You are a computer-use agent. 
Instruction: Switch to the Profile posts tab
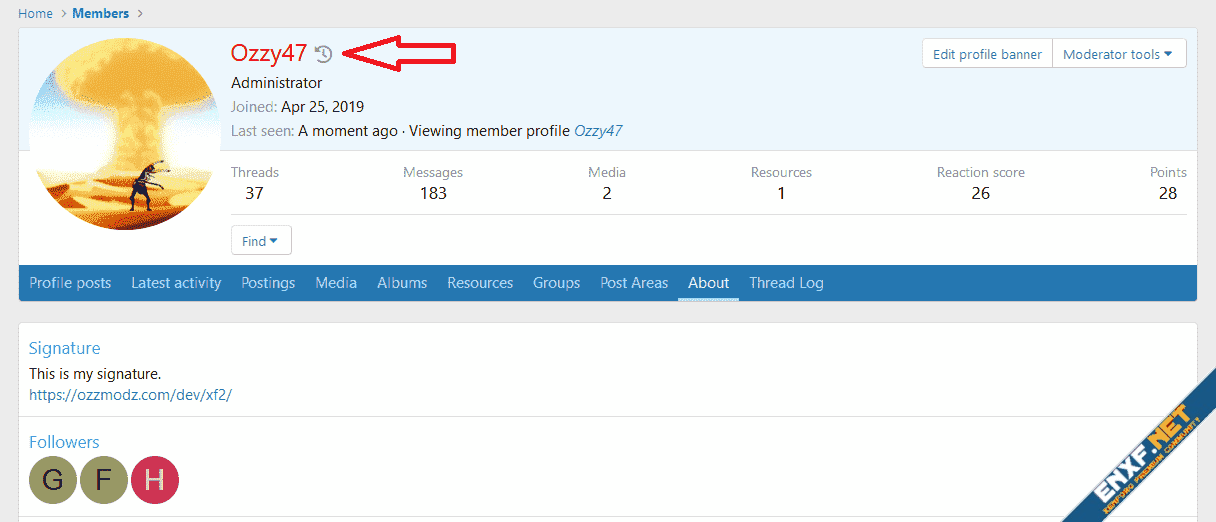tap(70, 283)
